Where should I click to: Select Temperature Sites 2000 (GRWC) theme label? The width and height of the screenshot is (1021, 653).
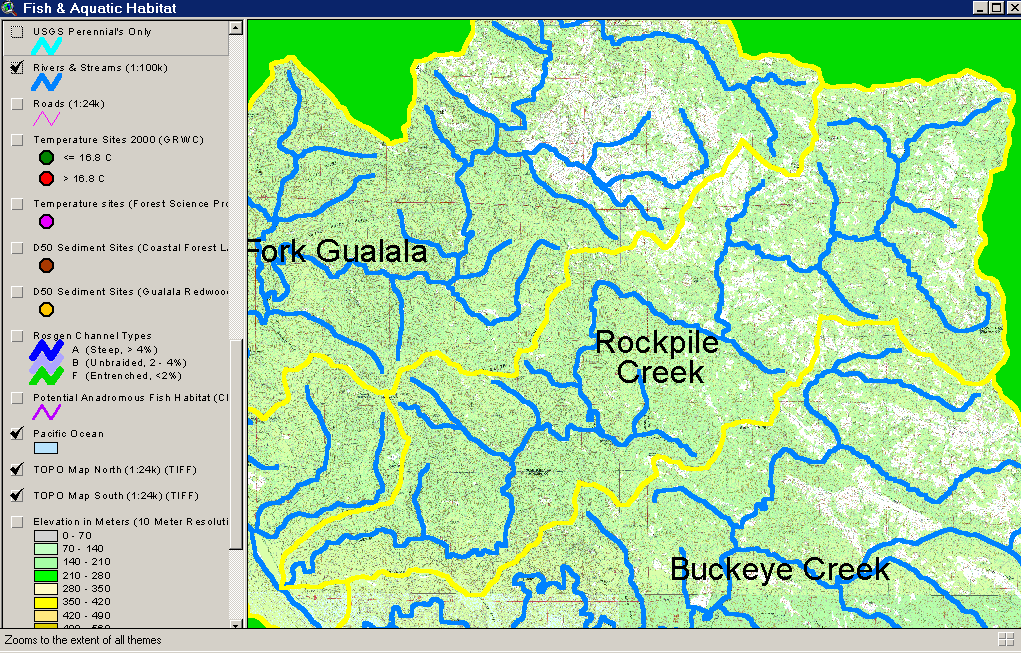pyautogui.click(x=119, y=140)
